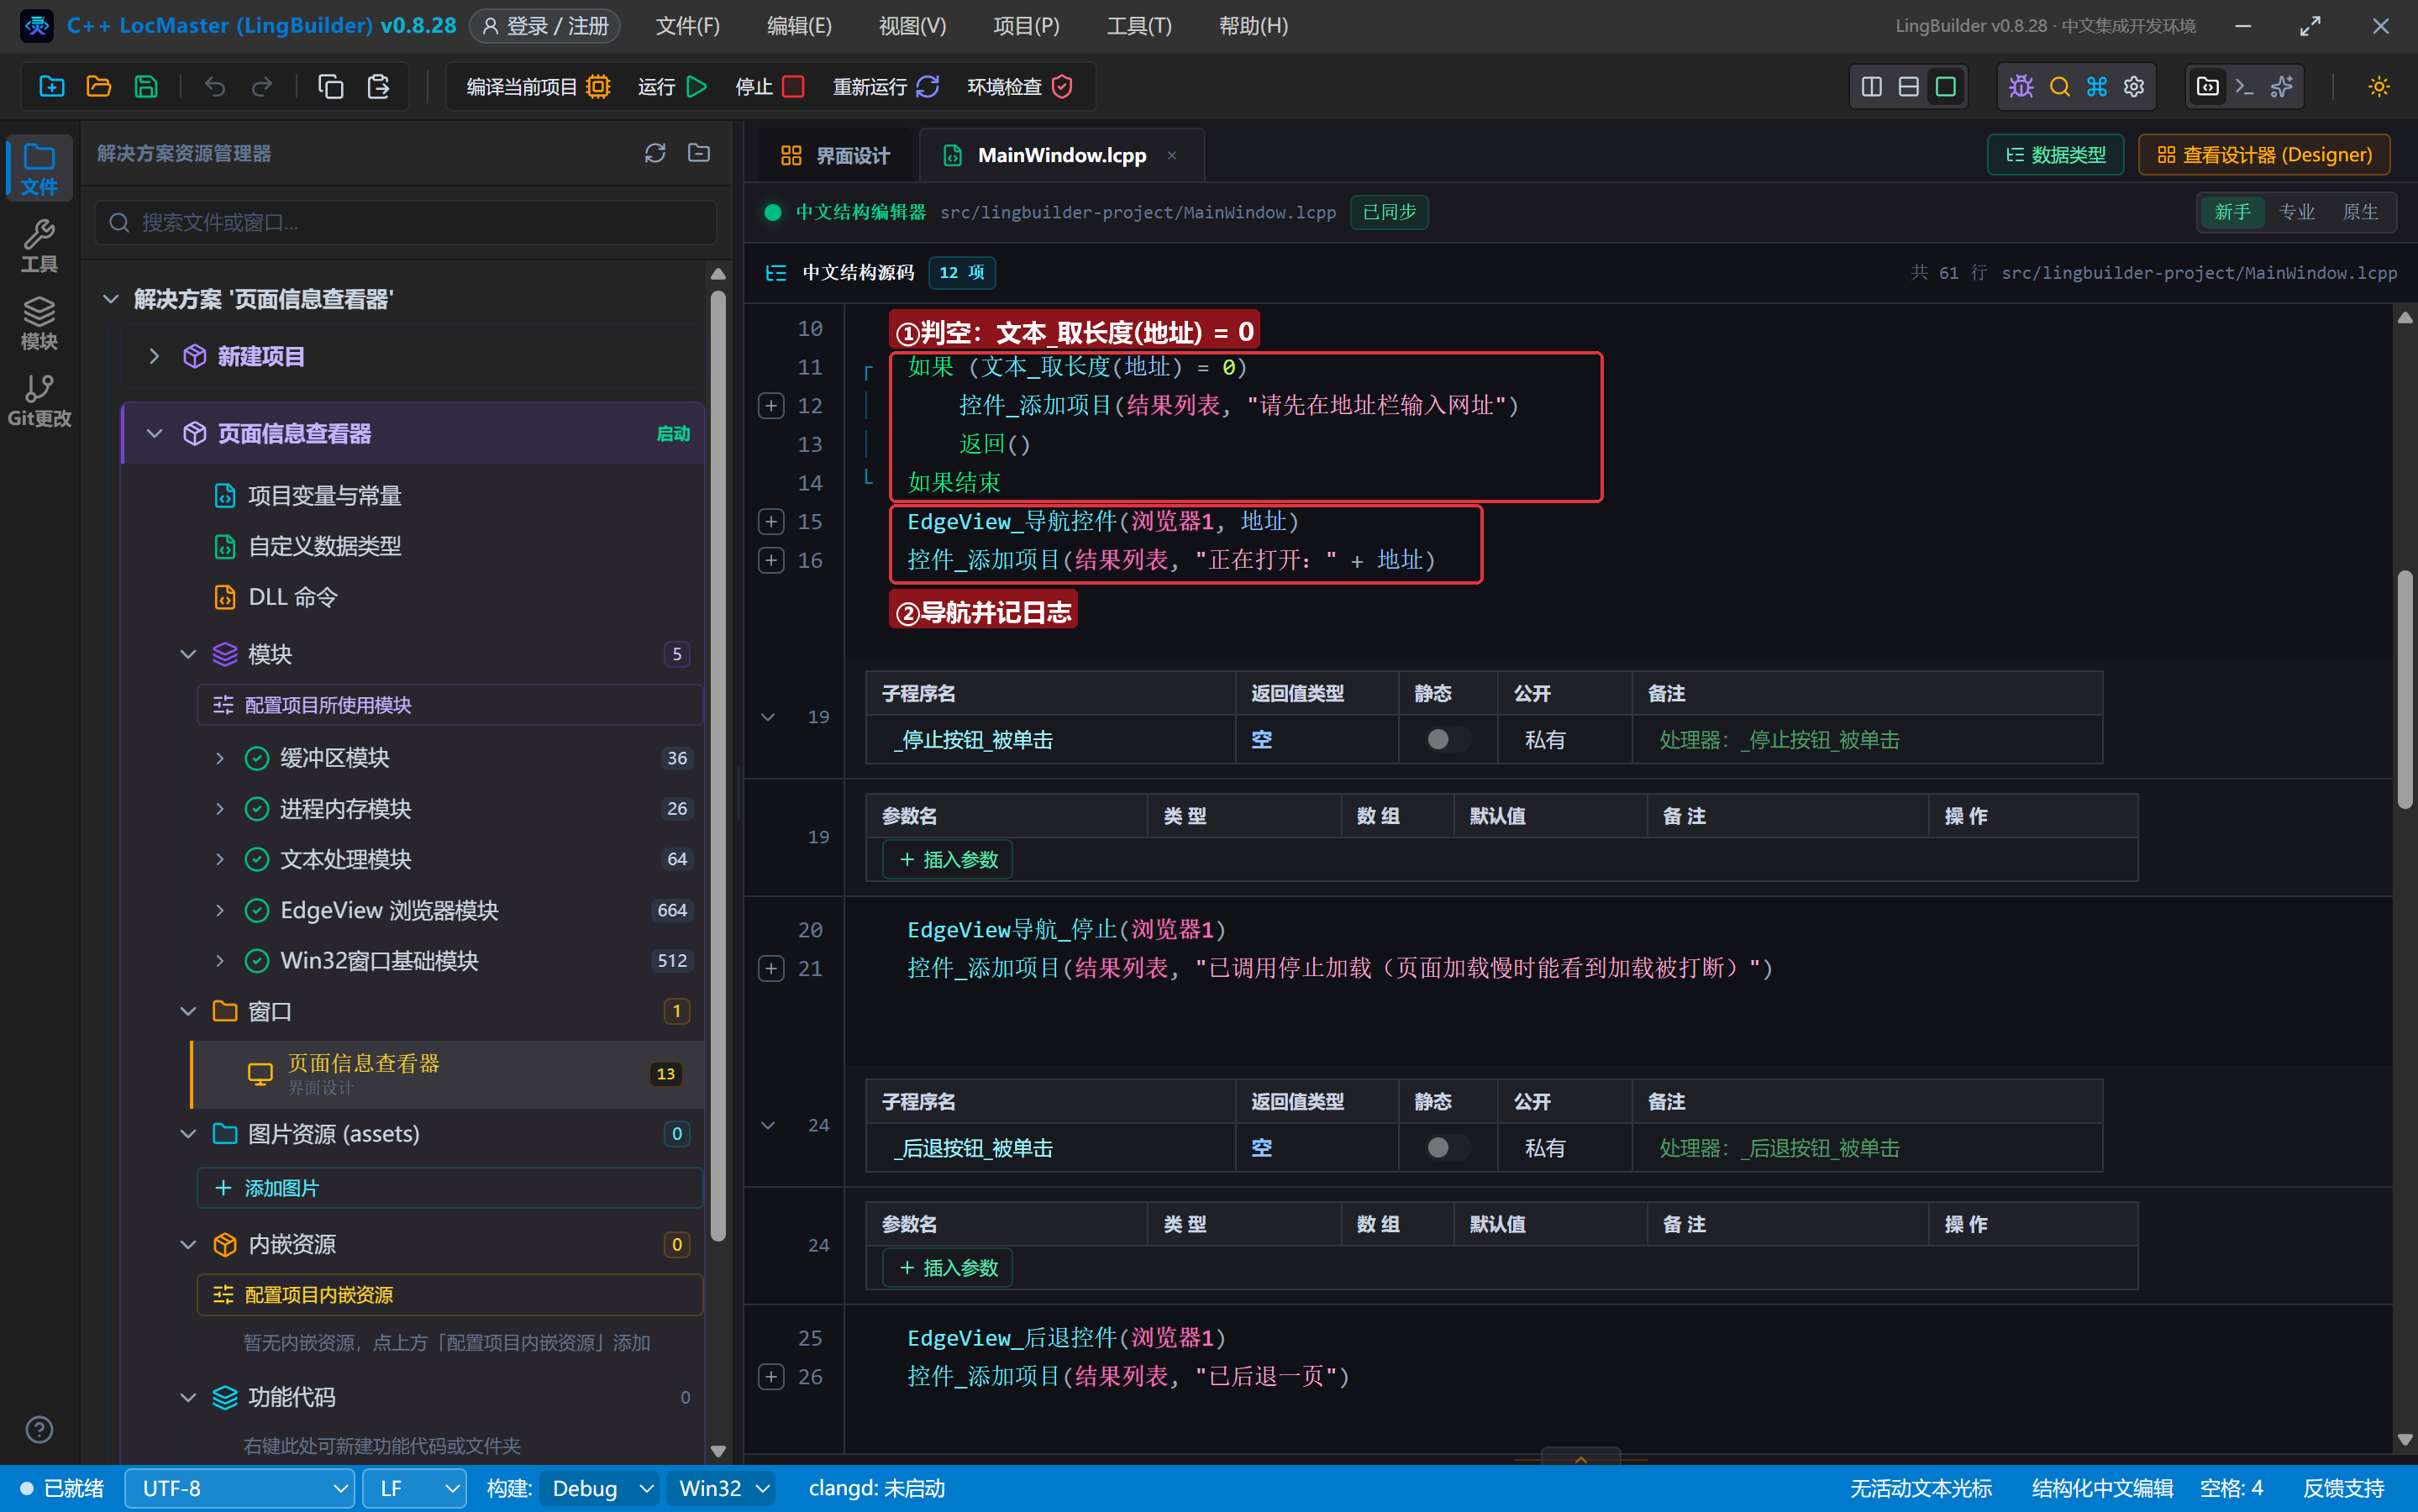Select the 新手 editing mode
This screenshot has height=1512, width=2418.
pyautogui.click(x=2232, y=212)
